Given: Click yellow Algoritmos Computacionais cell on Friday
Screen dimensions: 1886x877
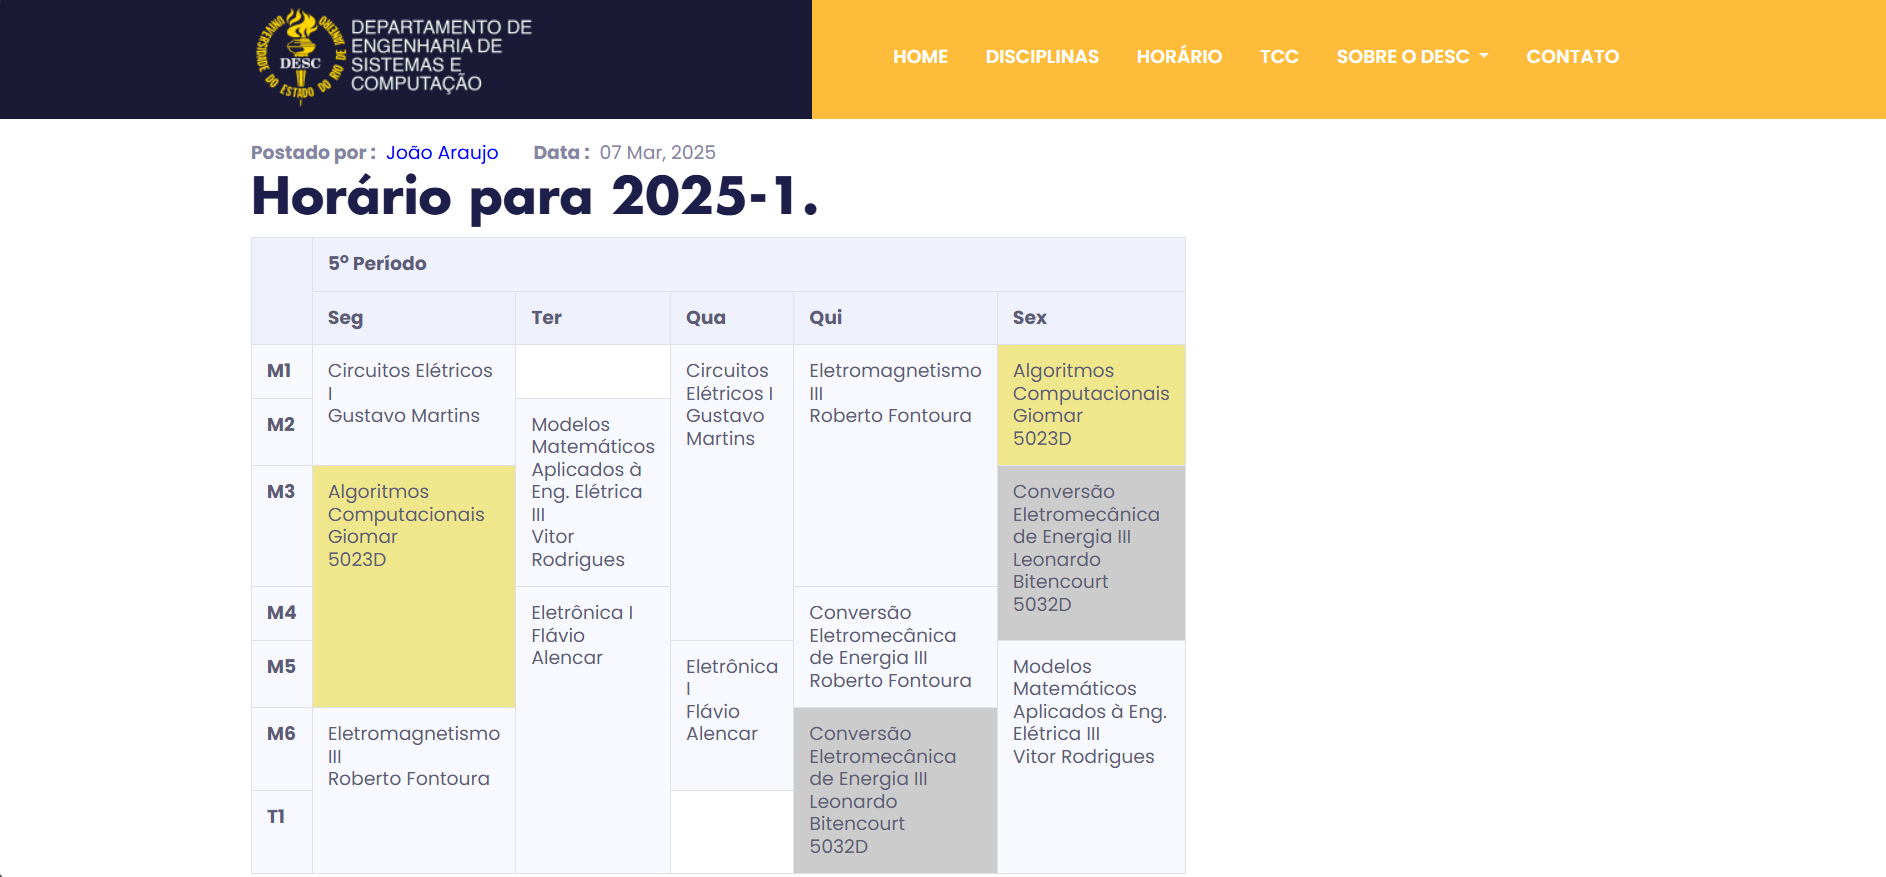Looking at the screenshot, I should (1090, 405).
